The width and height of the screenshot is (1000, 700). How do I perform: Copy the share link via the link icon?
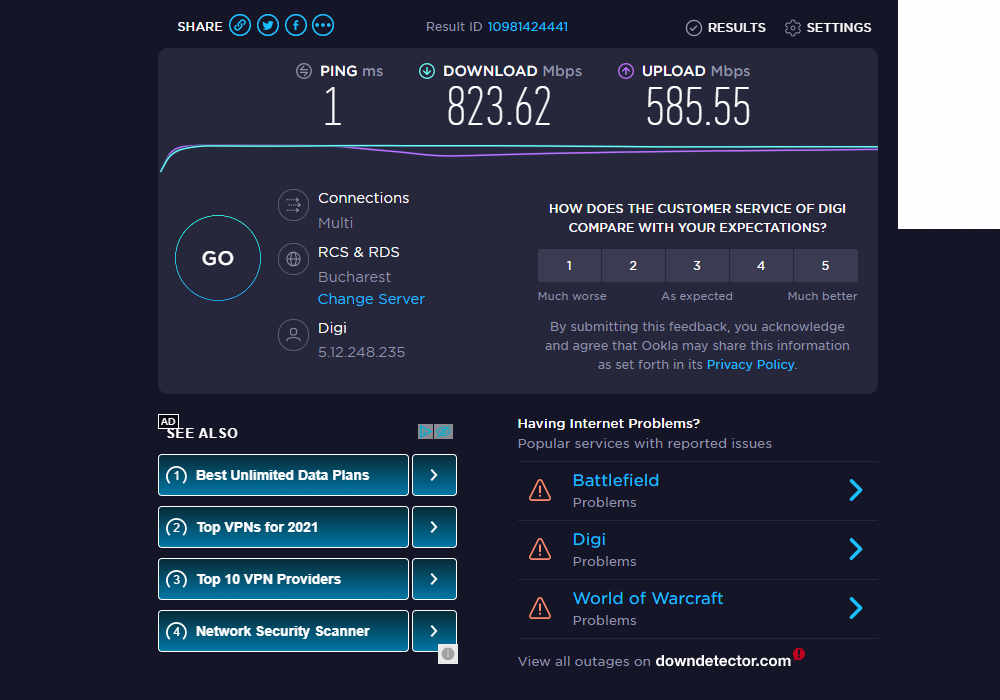point(240,26)
